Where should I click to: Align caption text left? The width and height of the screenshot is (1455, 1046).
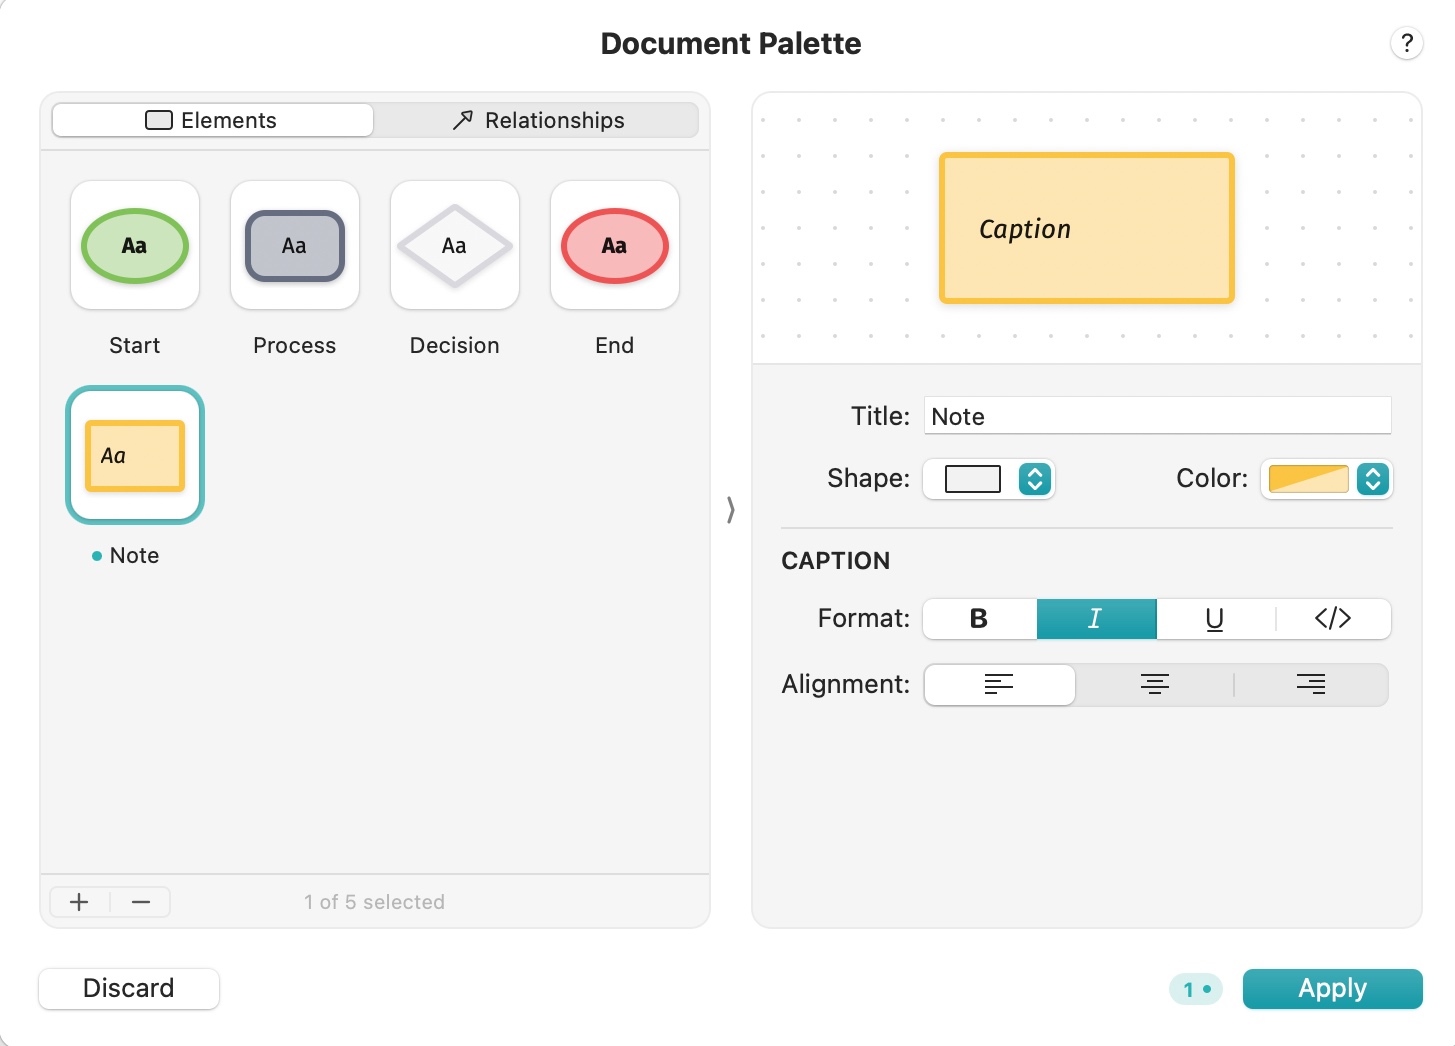999,685
